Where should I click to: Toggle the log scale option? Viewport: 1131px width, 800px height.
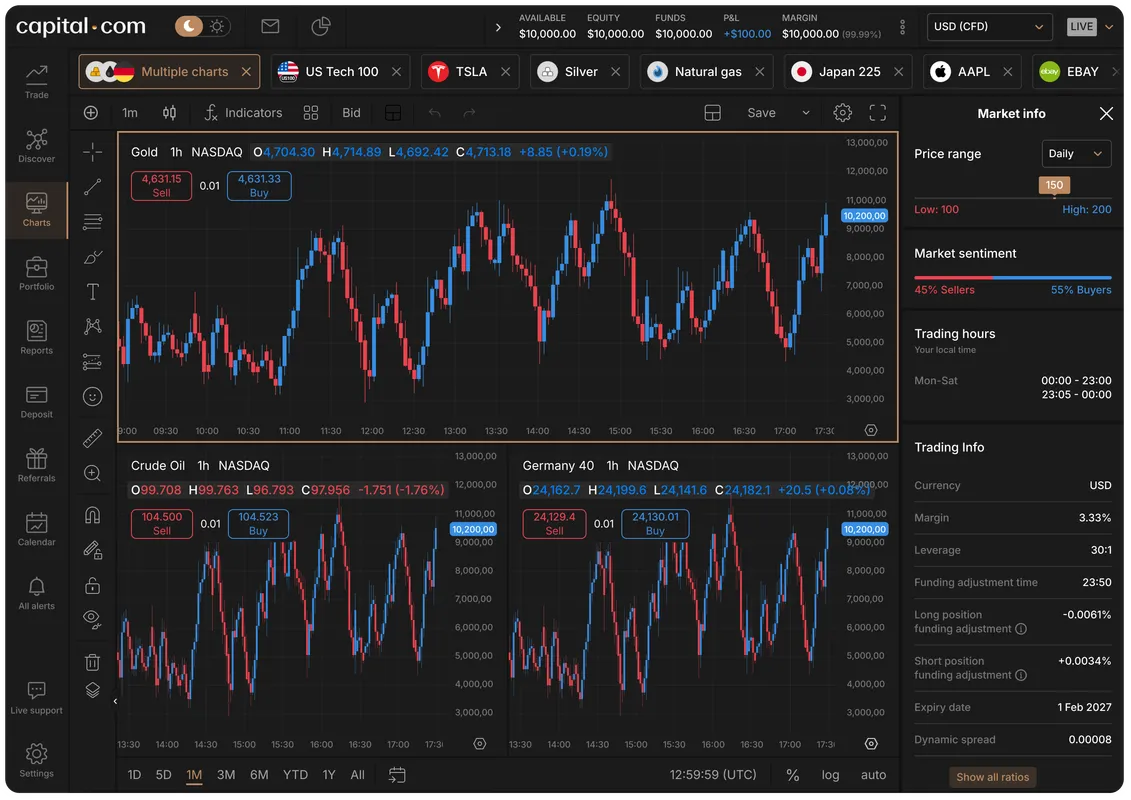point(830,775)
